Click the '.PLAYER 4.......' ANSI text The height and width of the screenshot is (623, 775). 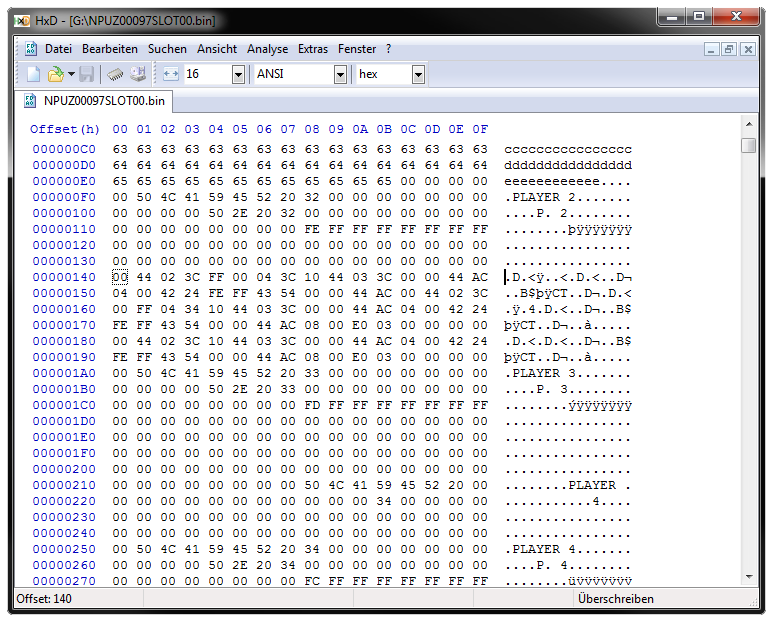coord(568,549)
